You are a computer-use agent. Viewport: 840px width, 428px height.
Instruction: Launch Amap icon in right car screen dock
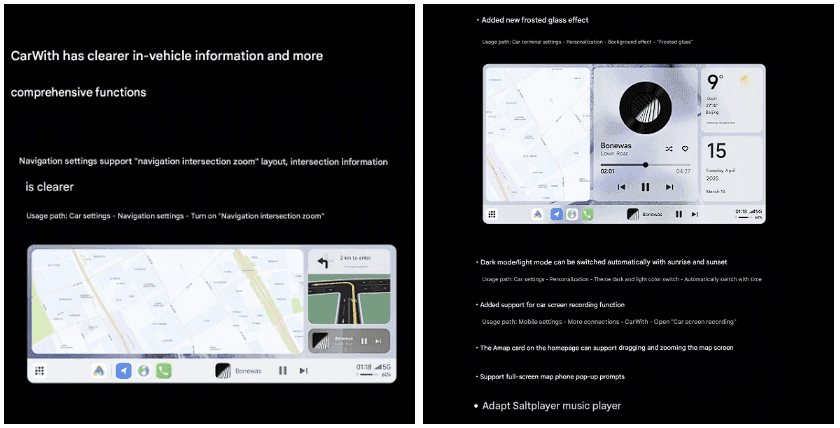click(537, 214)
